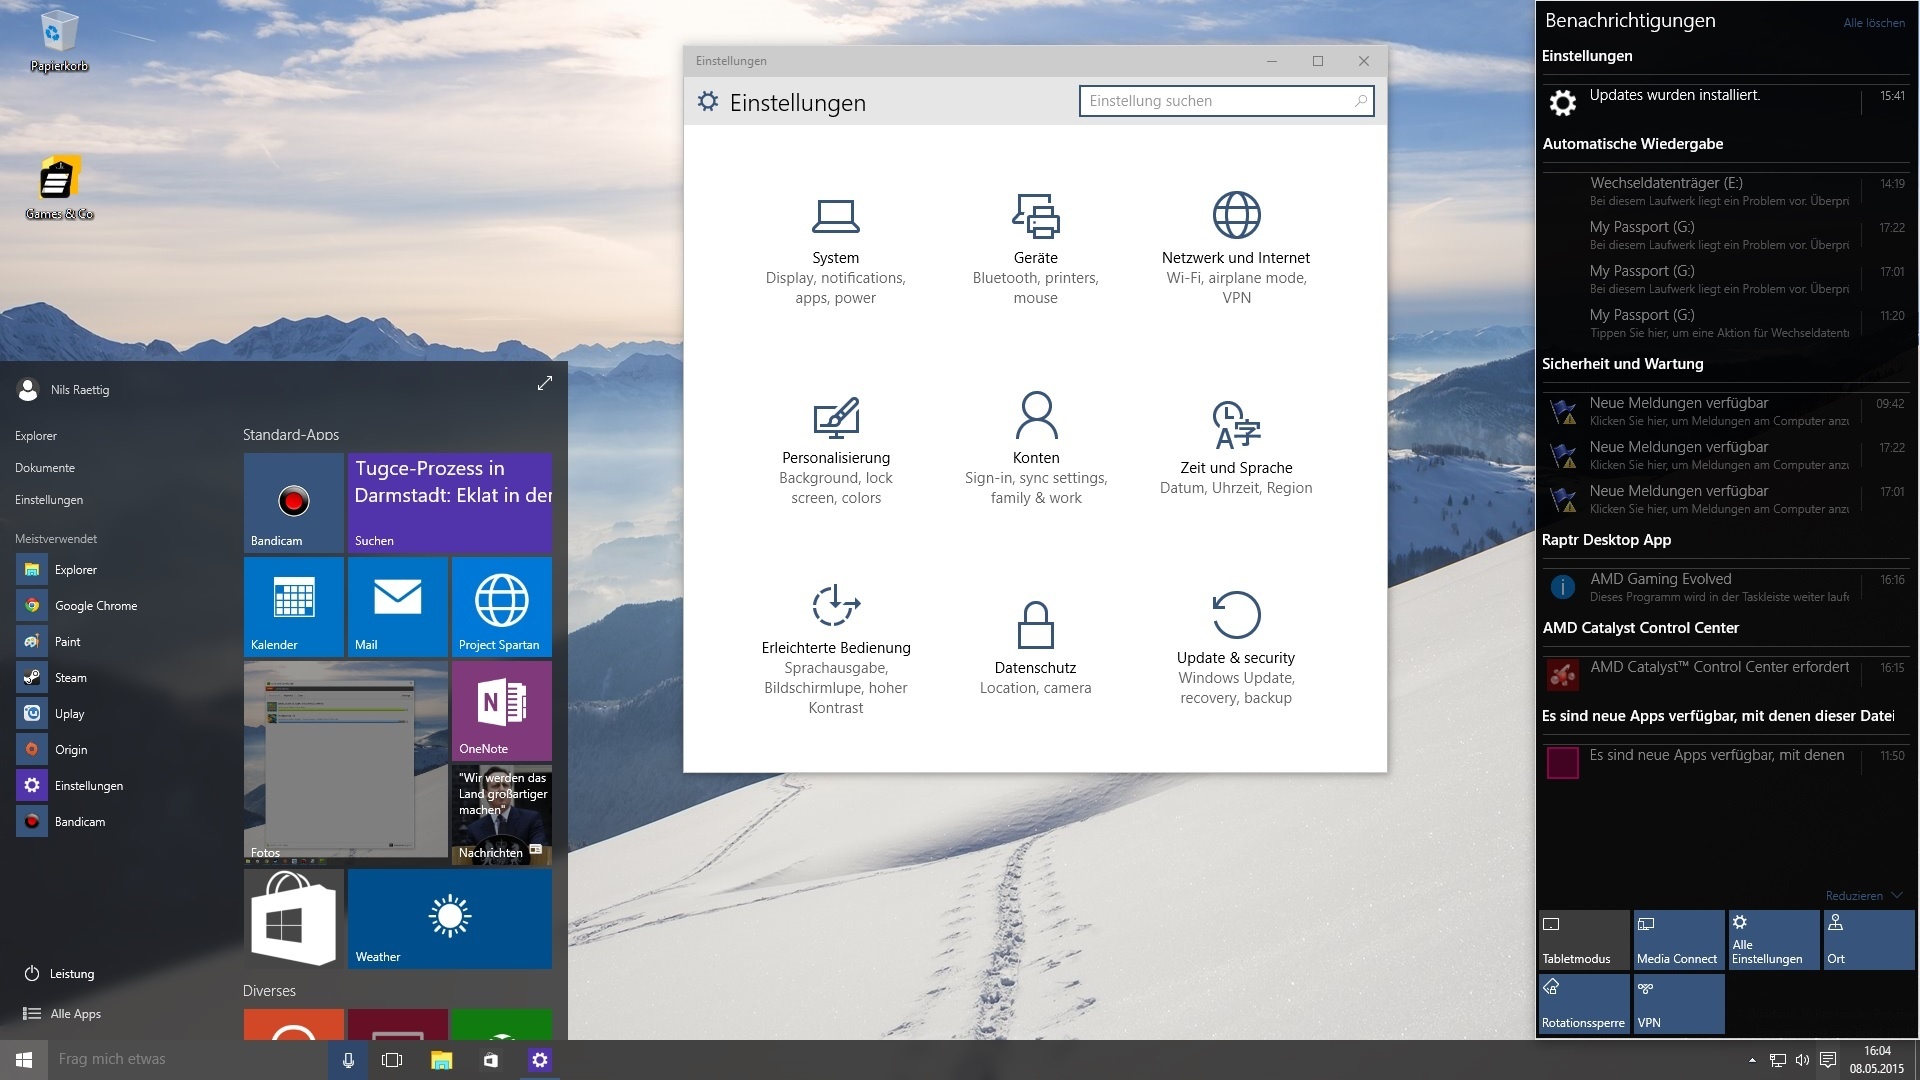Open the System settings category
1920x1080 pixels.
(835, 250)
